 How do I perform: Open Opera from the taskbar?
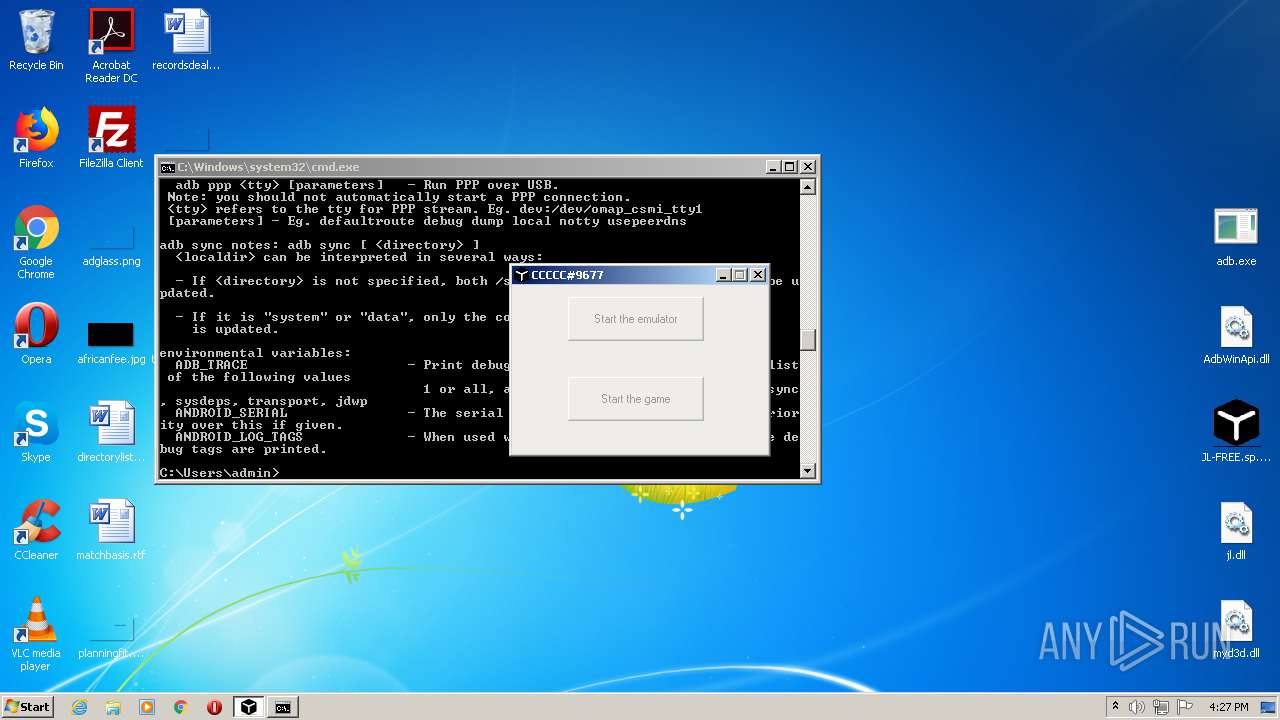click(214, 707)
